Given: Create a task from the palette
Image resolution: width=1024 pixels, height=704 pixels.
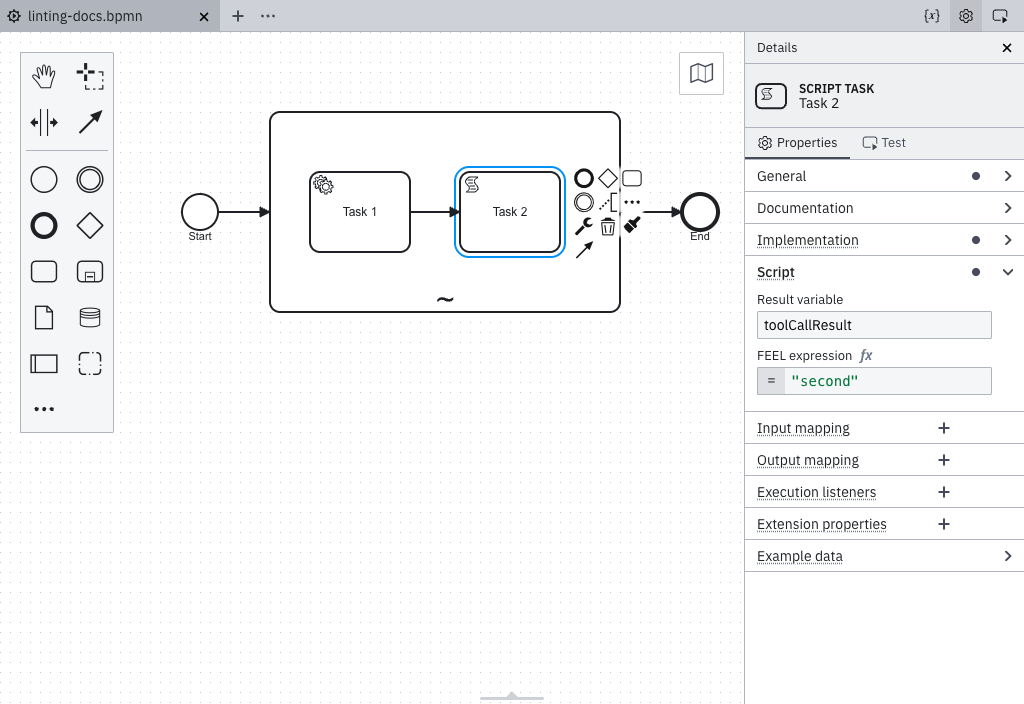Looking at the screenshot, I should pos(44,272).
